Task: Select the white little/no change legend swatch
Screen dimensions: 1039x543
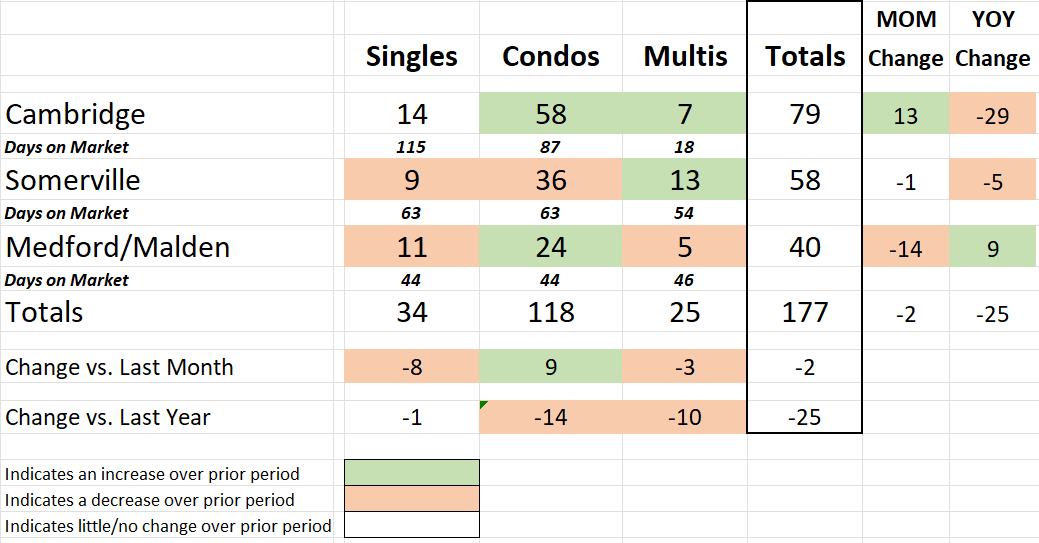Action: pos(411,525)
